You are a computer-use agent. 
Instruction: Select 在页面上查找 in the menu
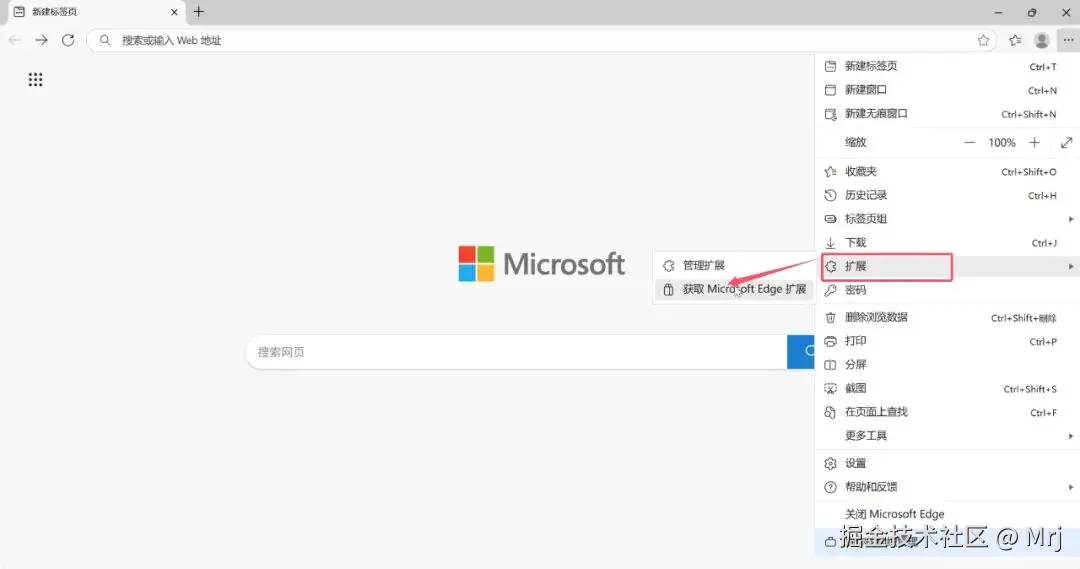click(x=947, y=412)
